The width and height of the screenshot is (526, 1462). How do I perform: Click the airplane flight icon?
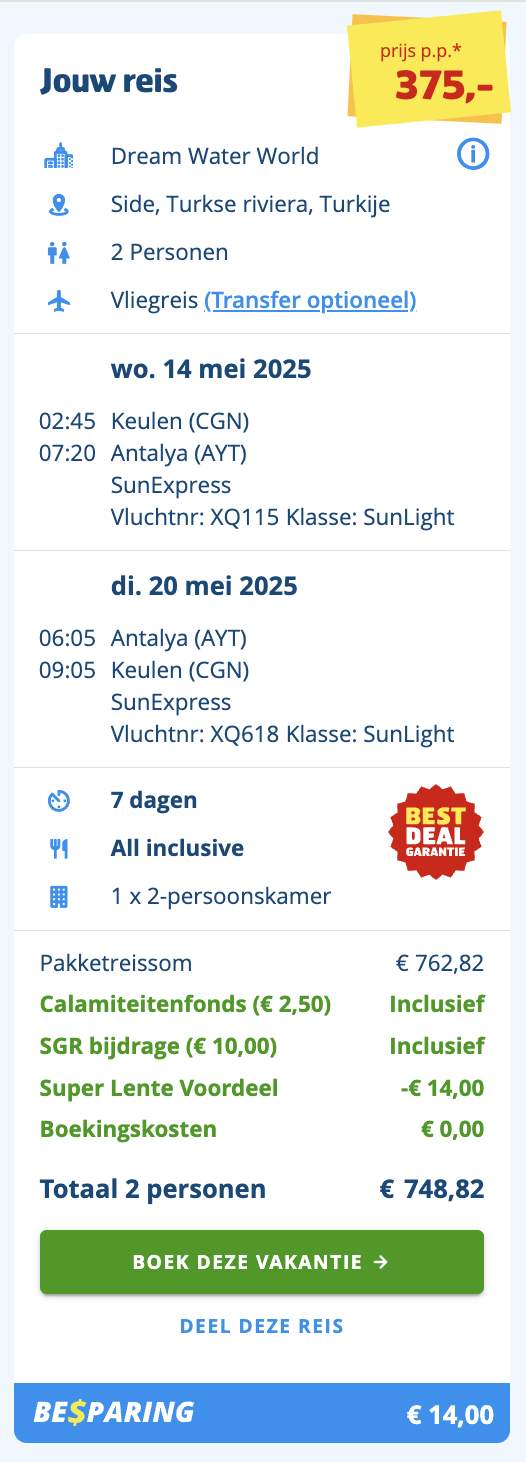(59, 300)
